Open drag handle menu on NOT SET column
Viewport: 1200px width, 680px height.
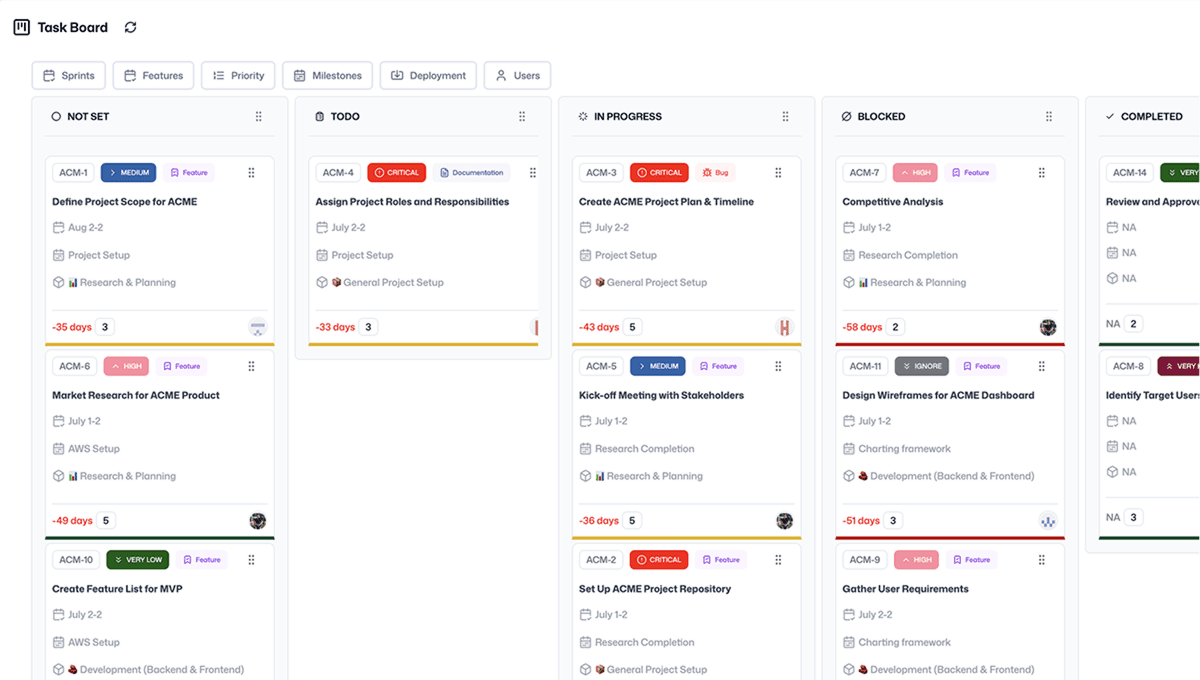pos(258,117)
